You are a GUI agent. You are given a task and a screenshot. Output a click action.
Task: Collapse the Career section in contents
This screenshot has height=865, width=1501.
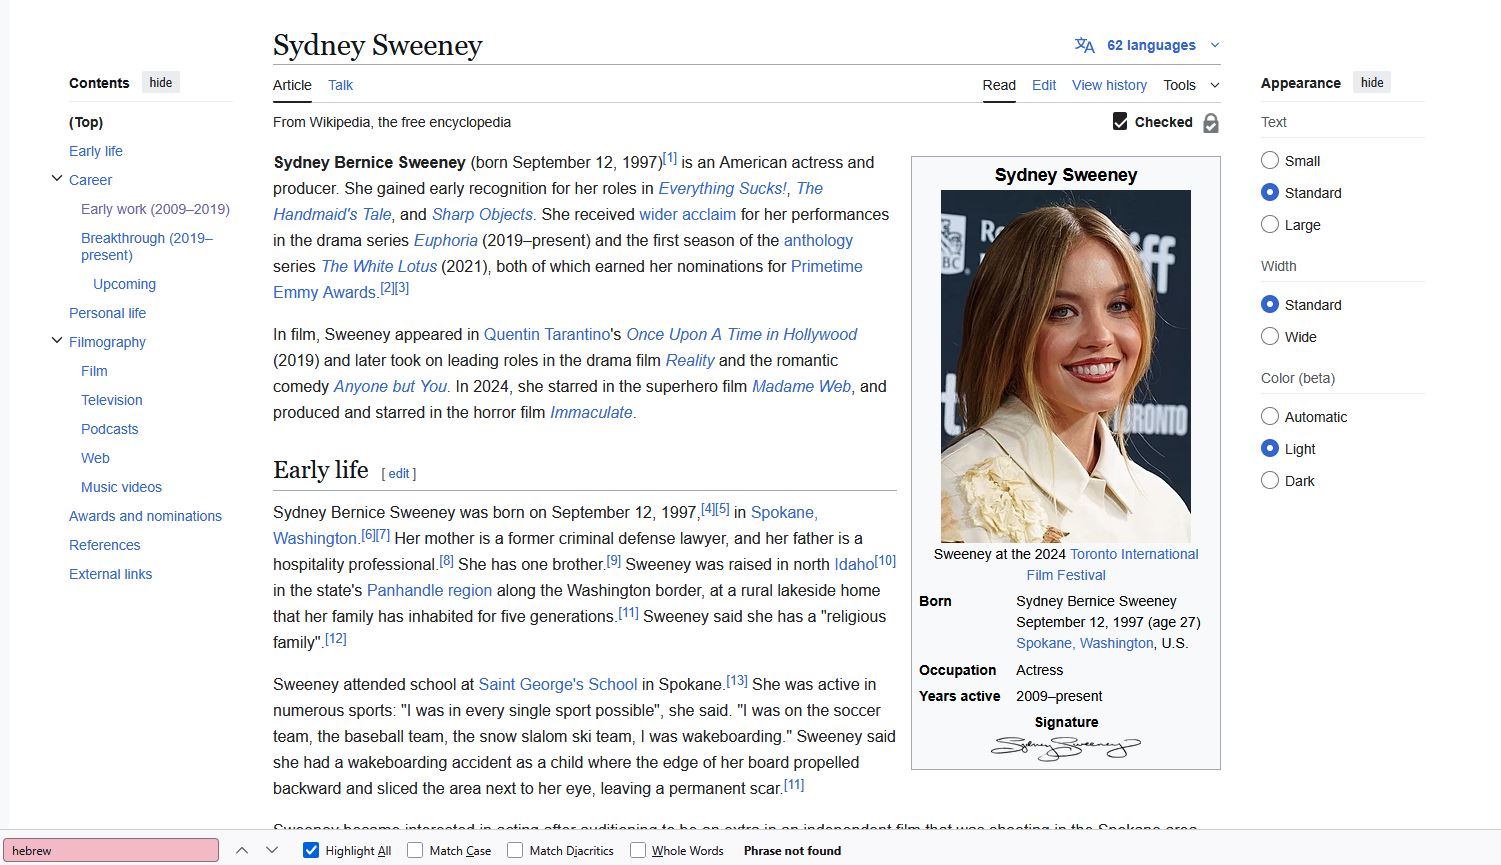pyautogui.click(x=57, y=179)
